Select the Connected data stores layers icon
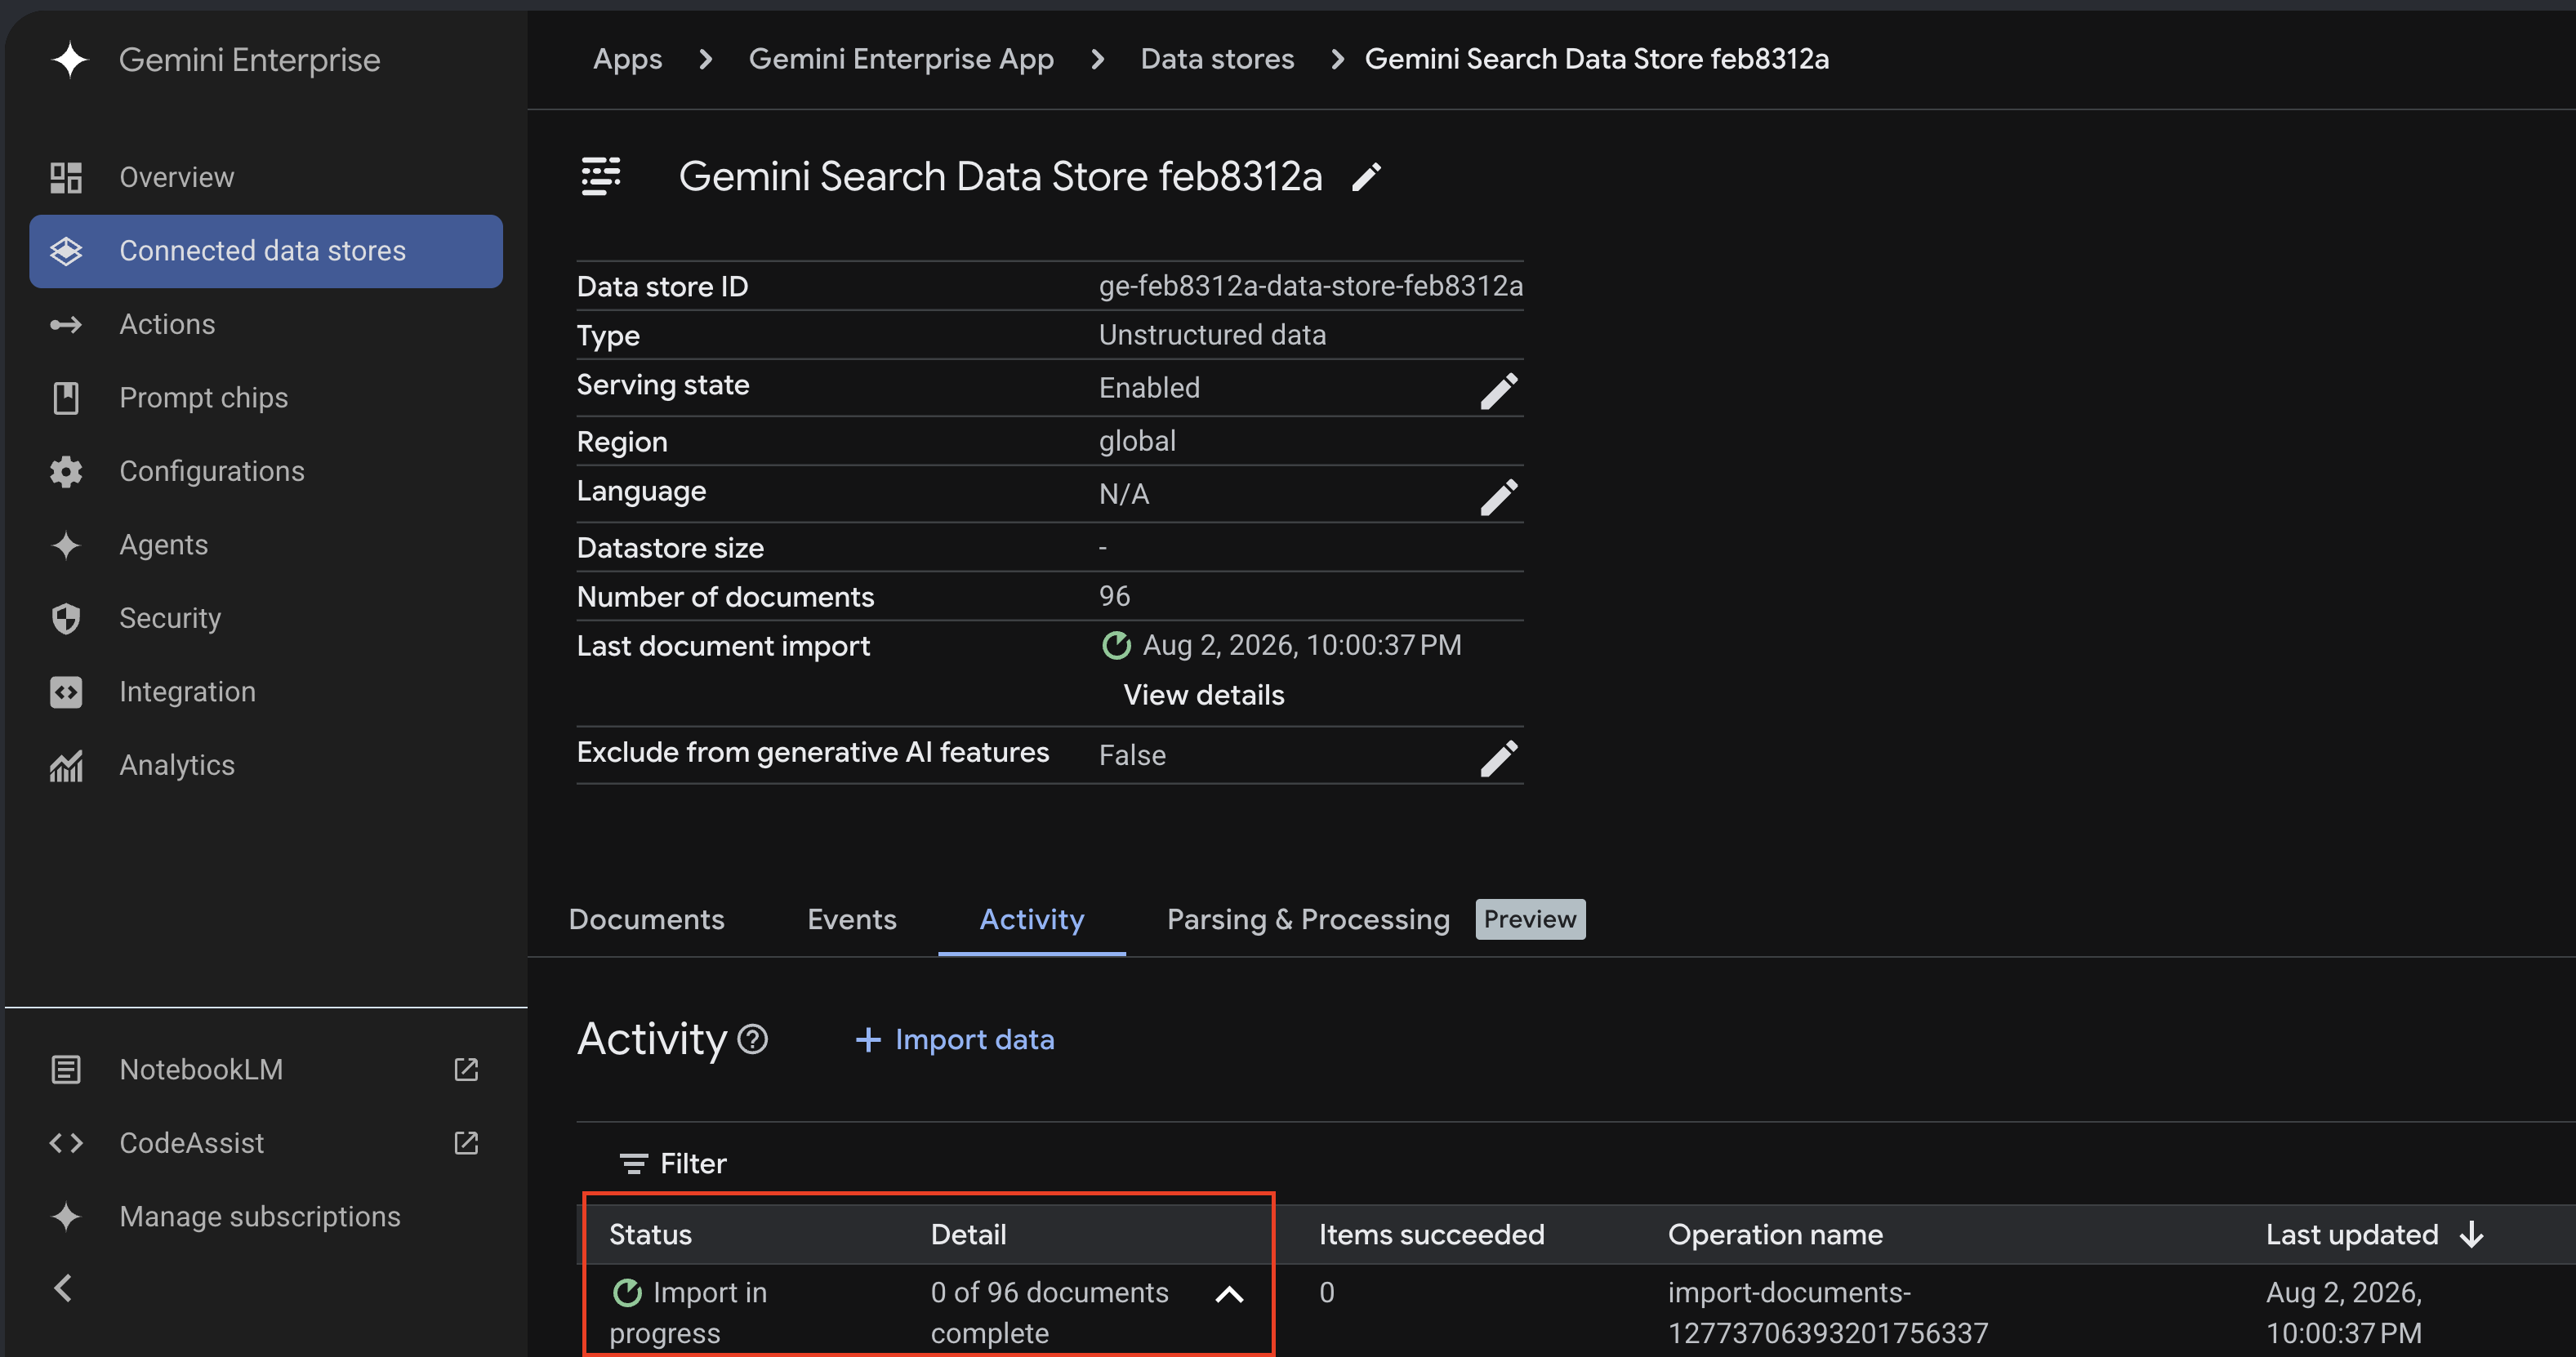The image size is (2576, 1357). [66, 251]
